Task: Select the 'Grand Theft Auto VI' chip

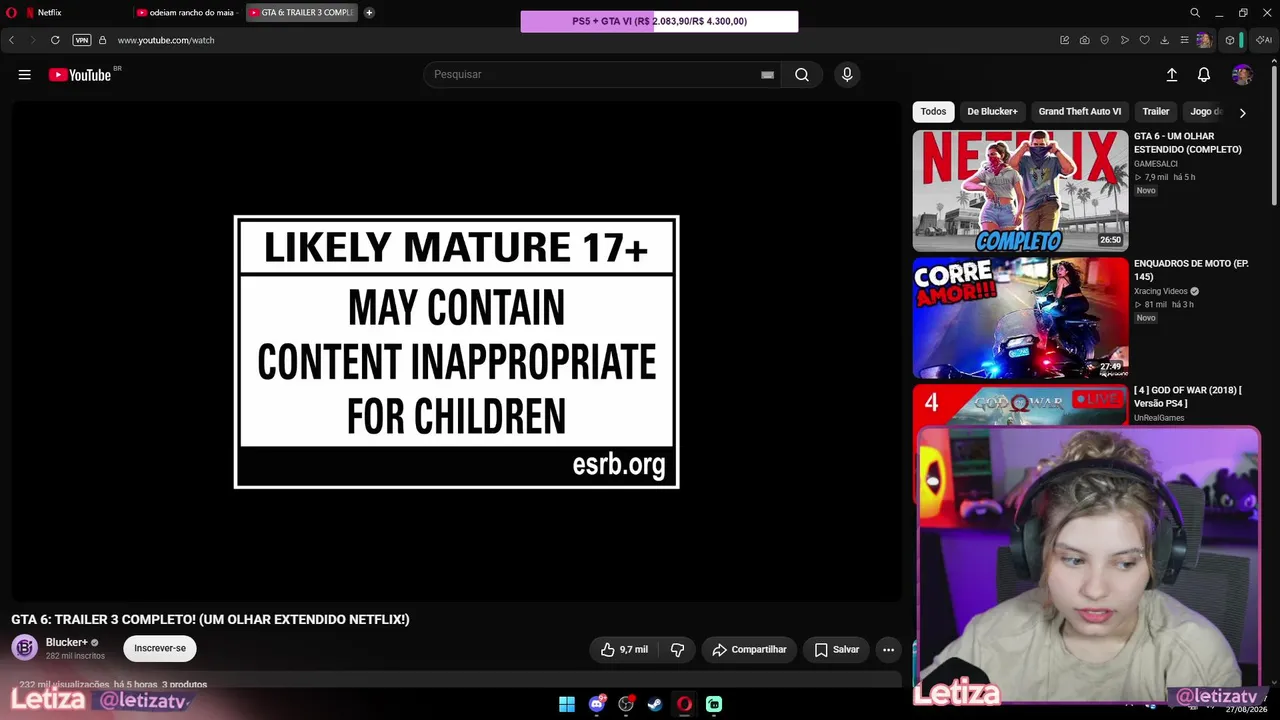Action: tap(1080, 112)
